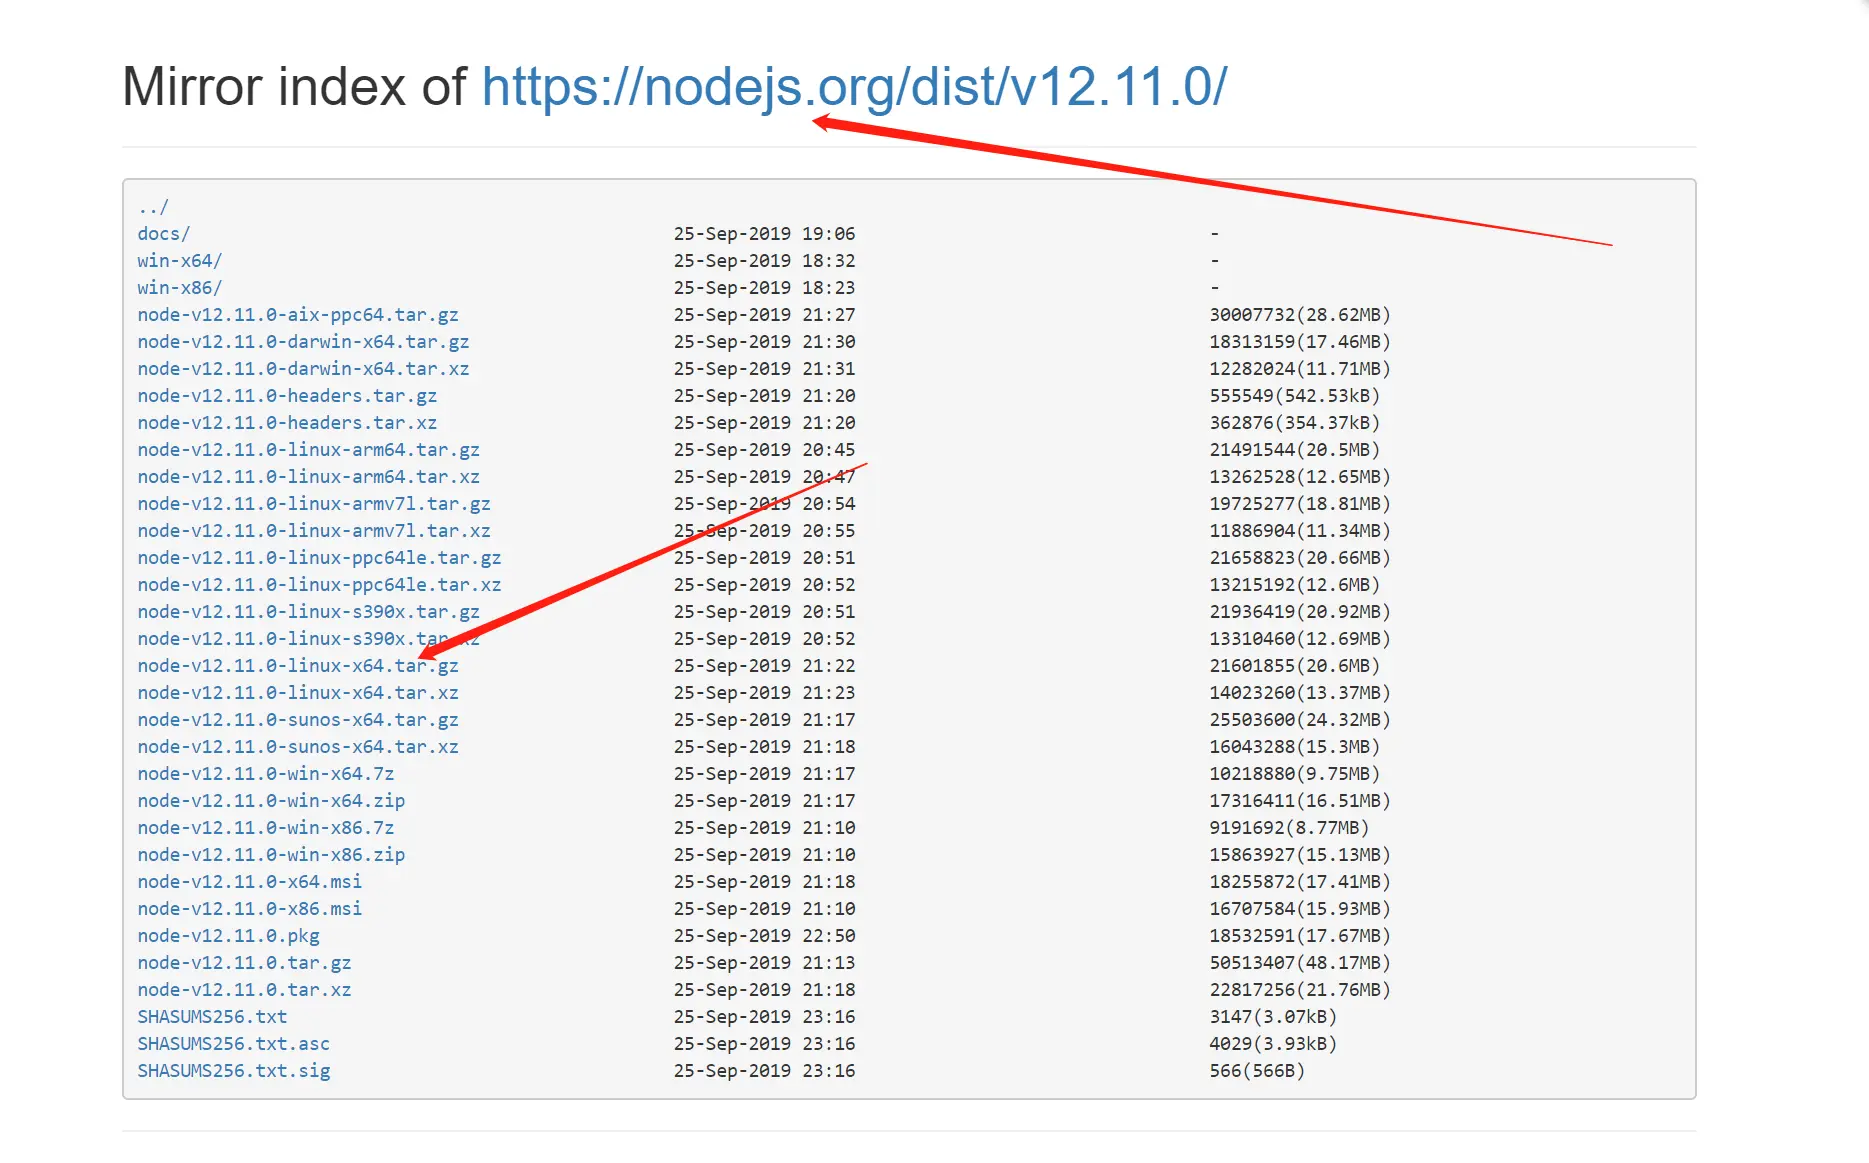Download node-v12.11.0-linux-armv7l.tar.xz

(314, 531)
